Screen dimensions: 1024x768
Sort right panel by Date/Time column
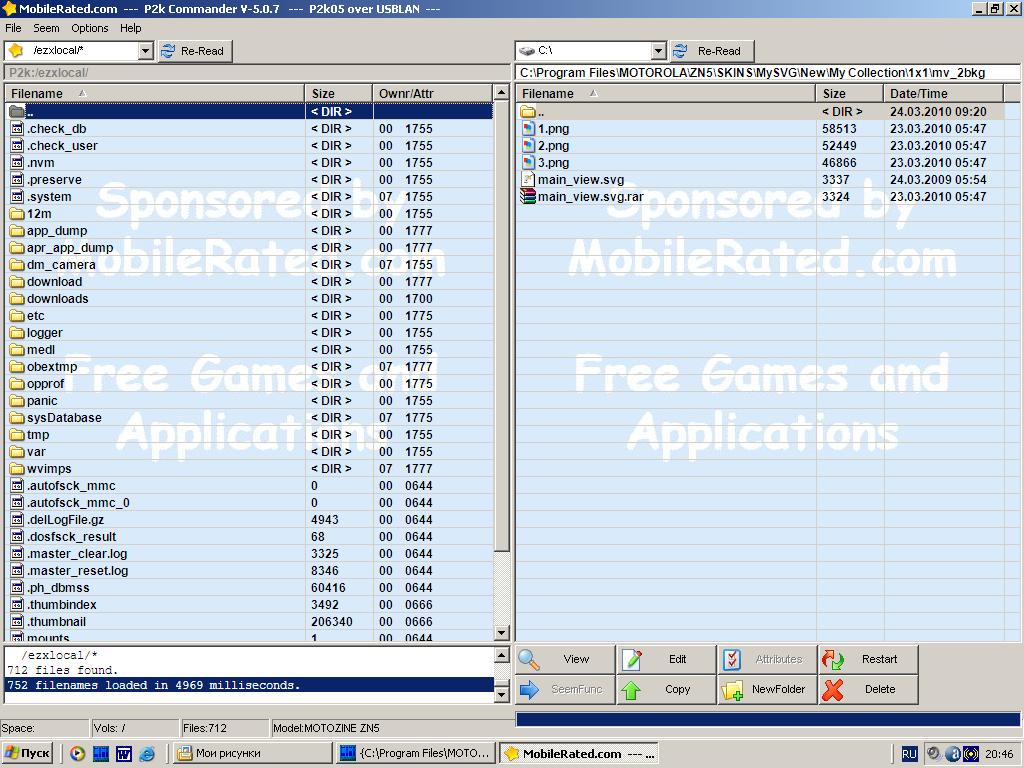(943, 93)
